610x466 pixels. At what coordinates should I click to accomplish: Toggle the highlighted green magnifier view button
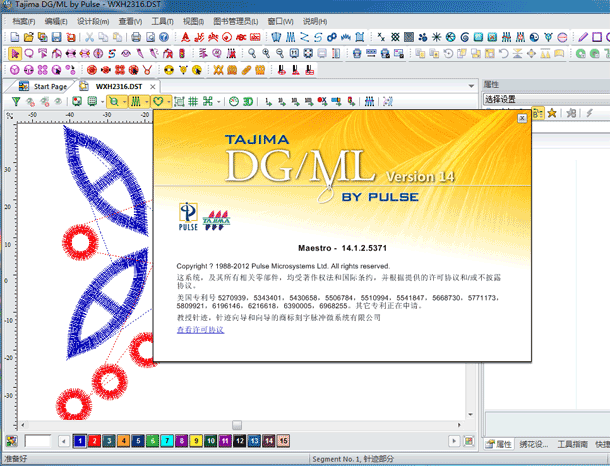click(114, 102)
